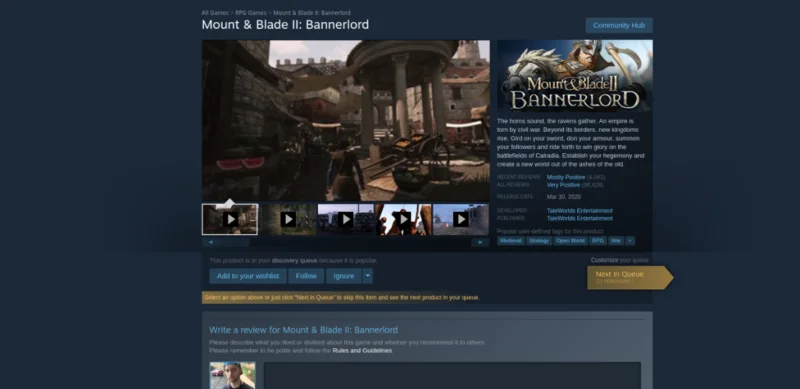Add to your wishlist
This screenshot has height=389, width=800.
(x=248, y=276)
